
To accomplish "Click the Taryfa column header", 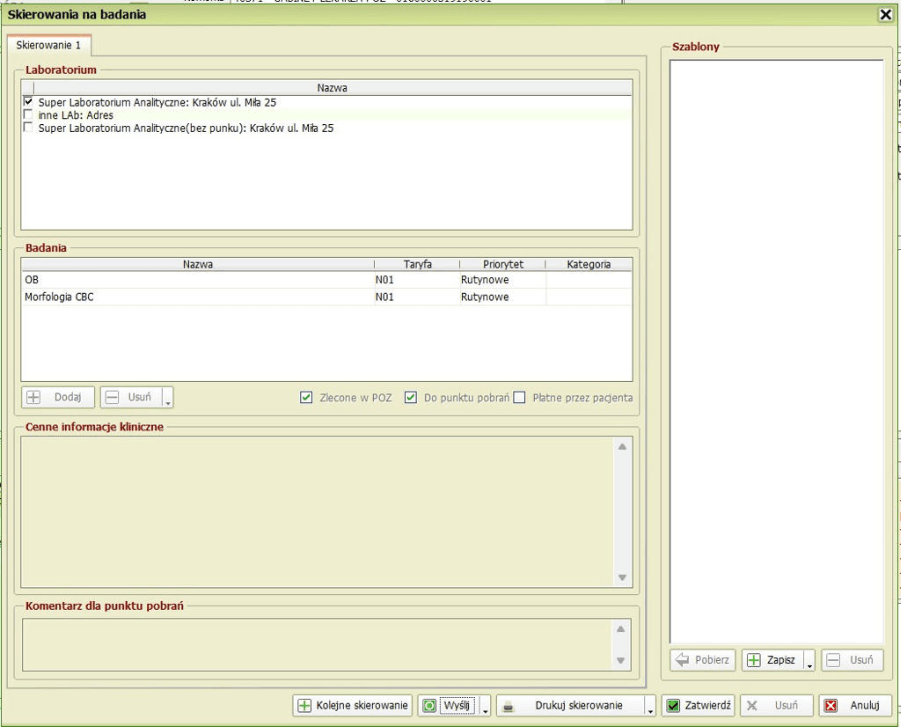I will pos(417,264).
